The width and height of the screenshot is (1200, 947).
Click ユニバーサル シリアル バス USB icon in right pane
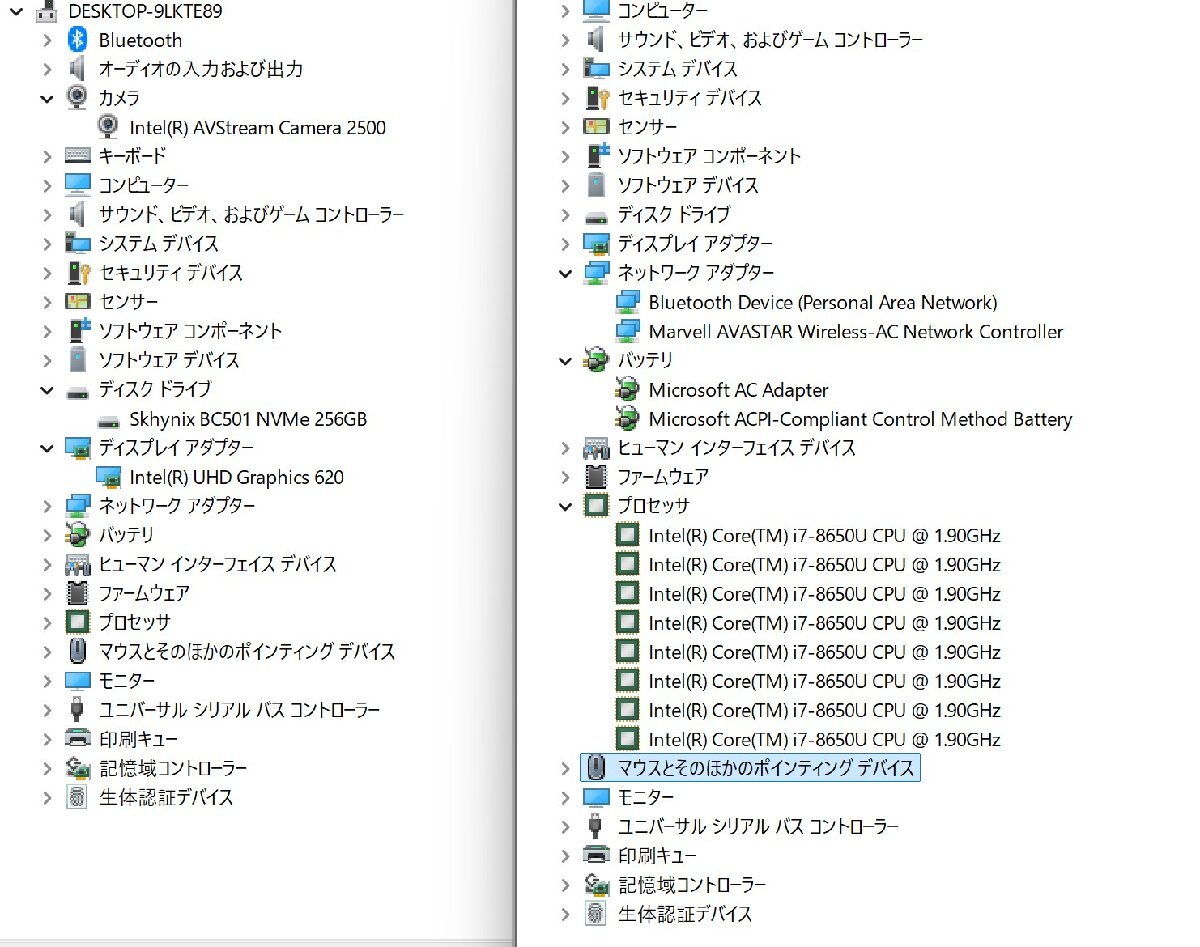[x=596, y=826]
